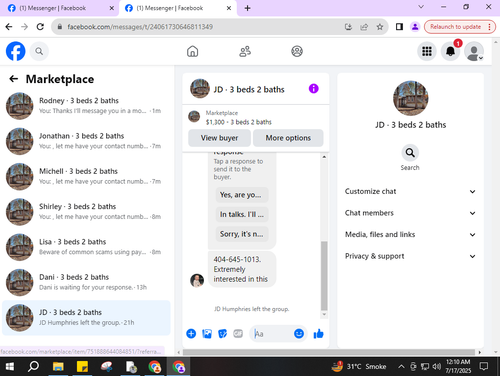
Task: Open conversation info purple icon
Action: 314,89
